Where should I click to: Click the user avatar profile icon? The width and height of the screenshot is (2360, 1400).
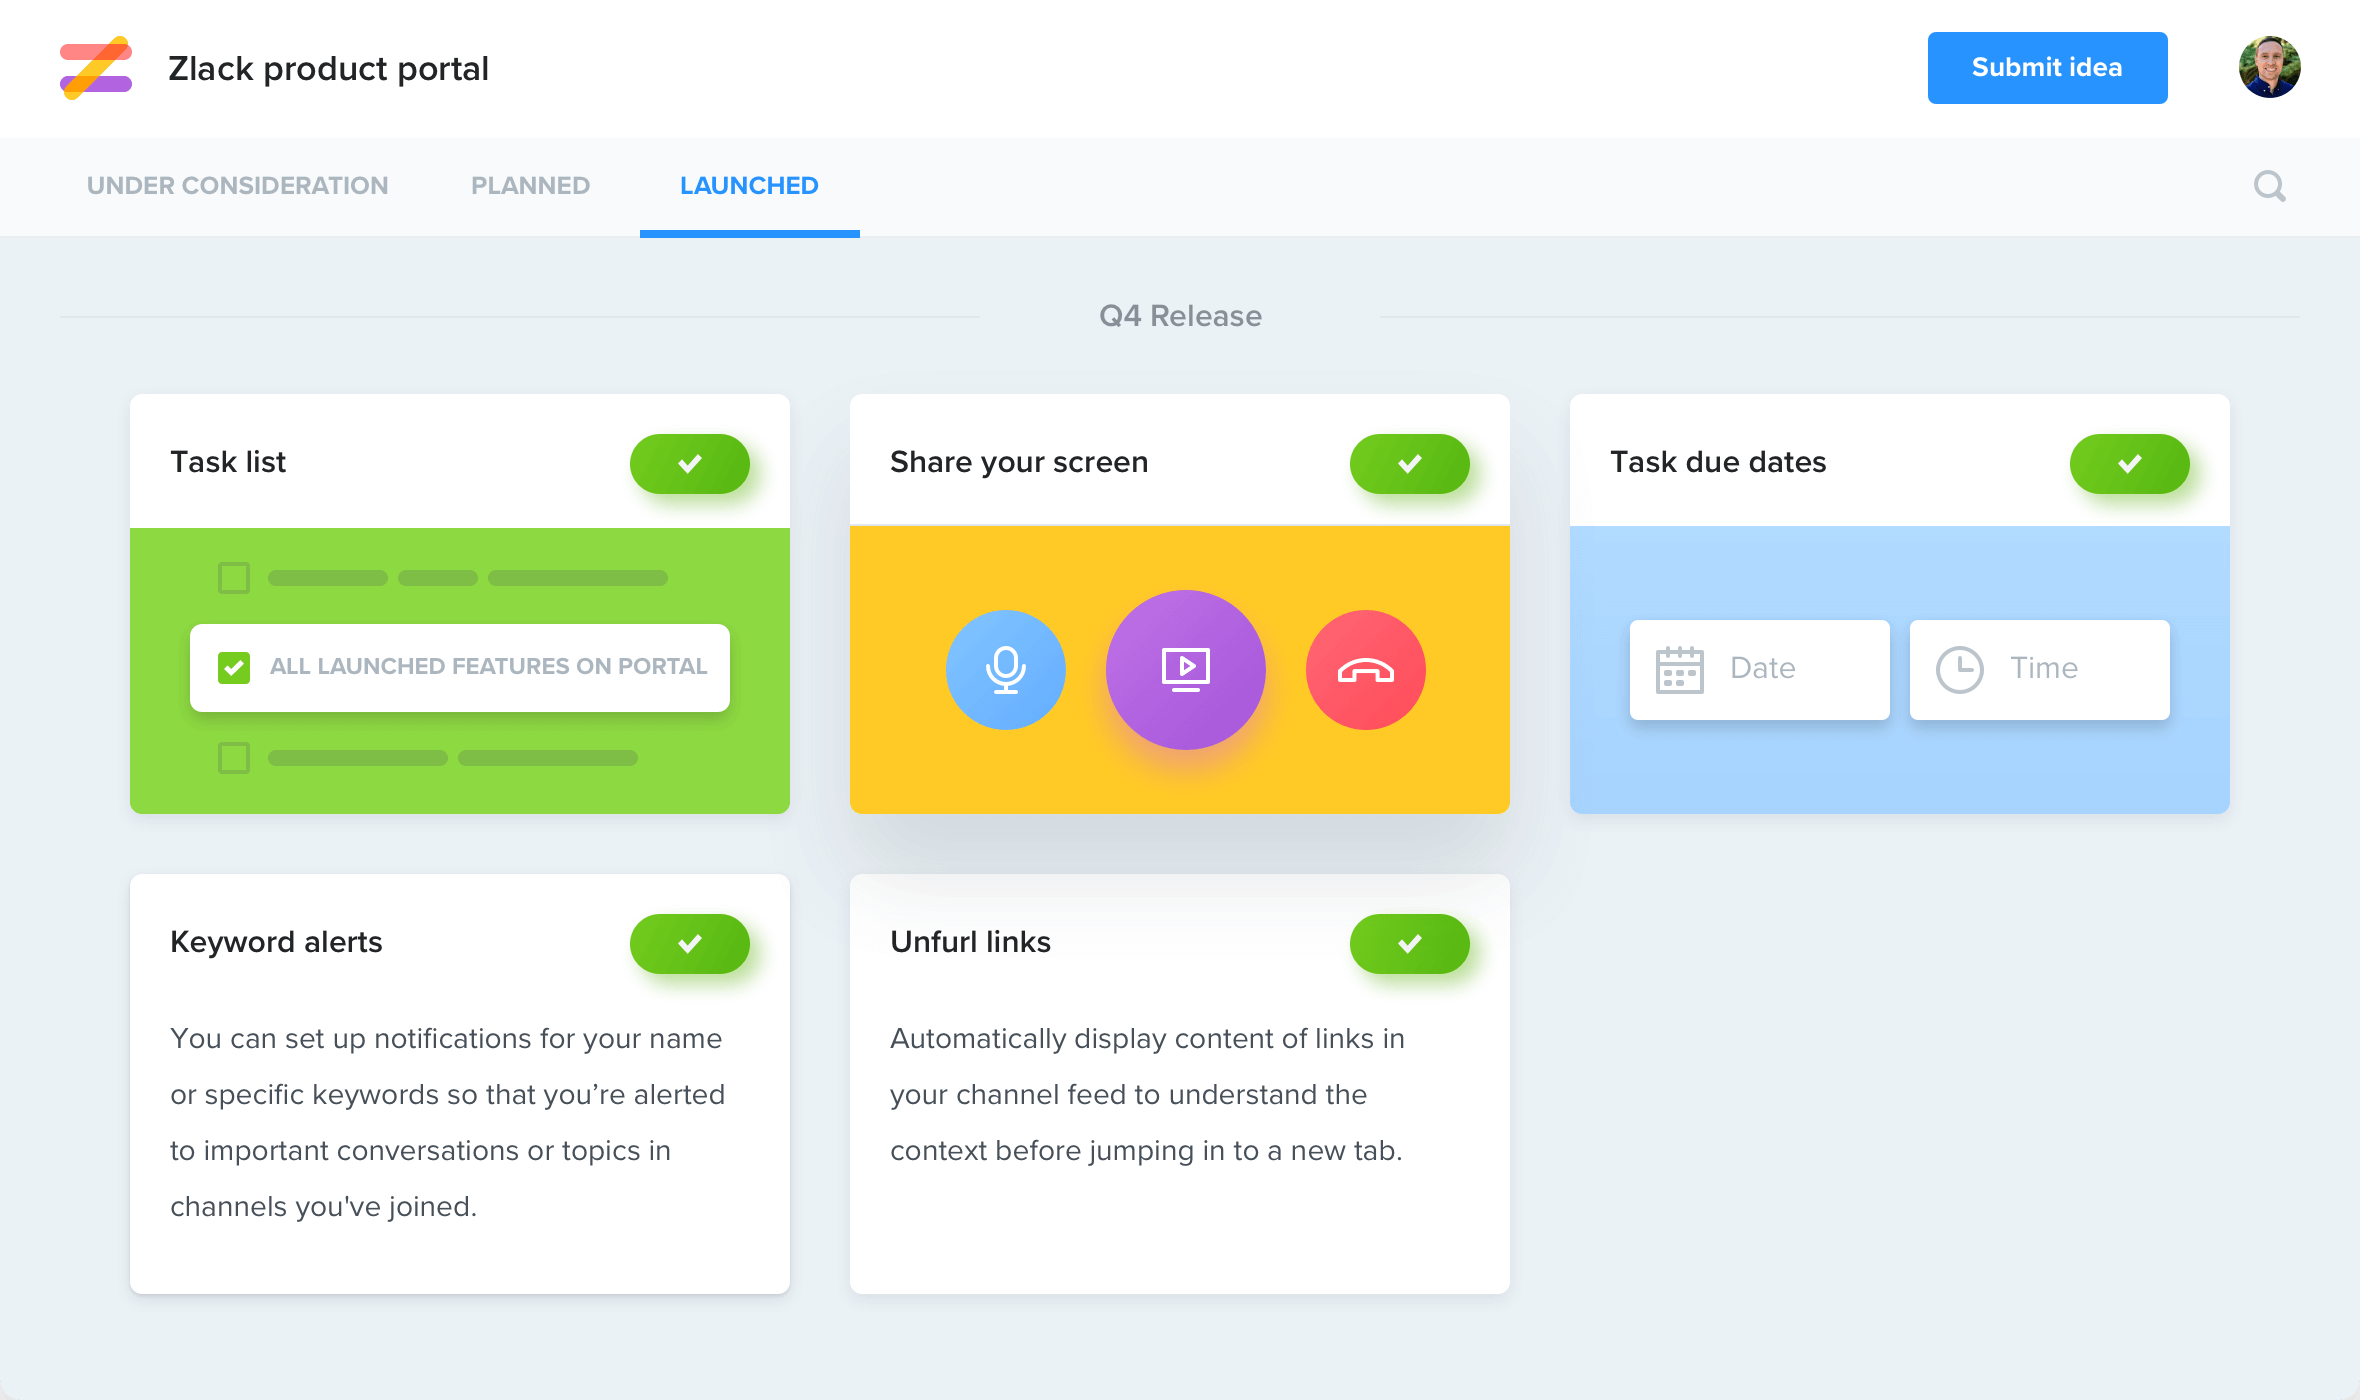pos(2268,68)
